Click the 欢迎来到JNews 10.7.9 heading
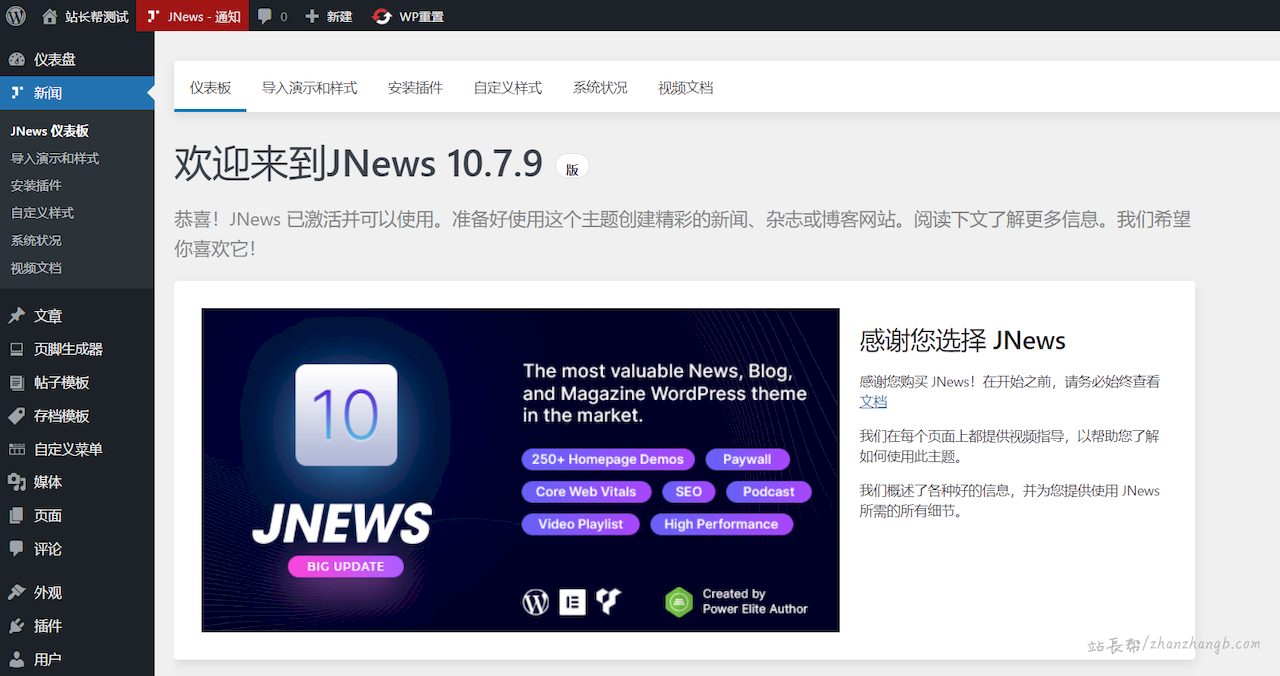Image resolution: width=1280 pixels, height=676 pixels. (x=358, y=164)
